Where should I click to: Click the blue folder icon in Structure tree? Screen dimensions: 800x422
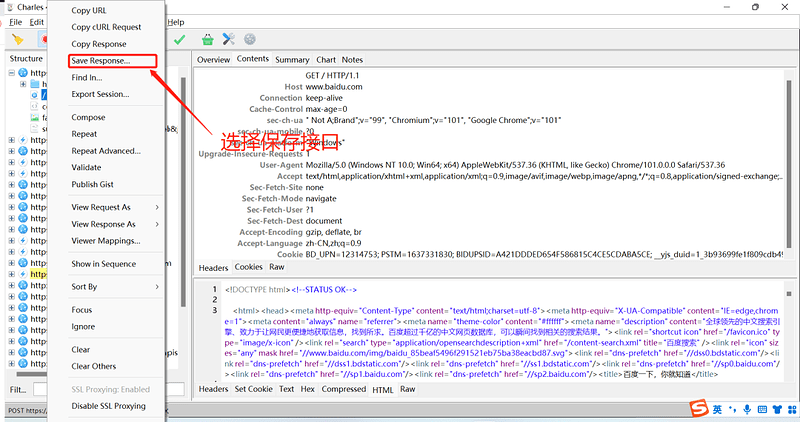pyautogui.click(x=35, y=84)
